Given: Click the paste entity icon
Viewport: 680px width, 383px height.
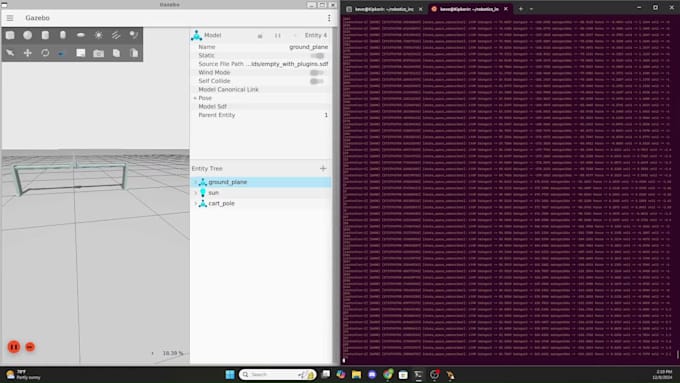Looking at the screenshot, I should coord(134,53).
